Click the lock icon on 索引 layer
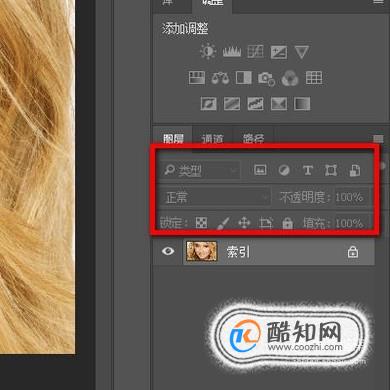Image resolution: width=390 pixels, height=390 pixels. tap(353, 252)
